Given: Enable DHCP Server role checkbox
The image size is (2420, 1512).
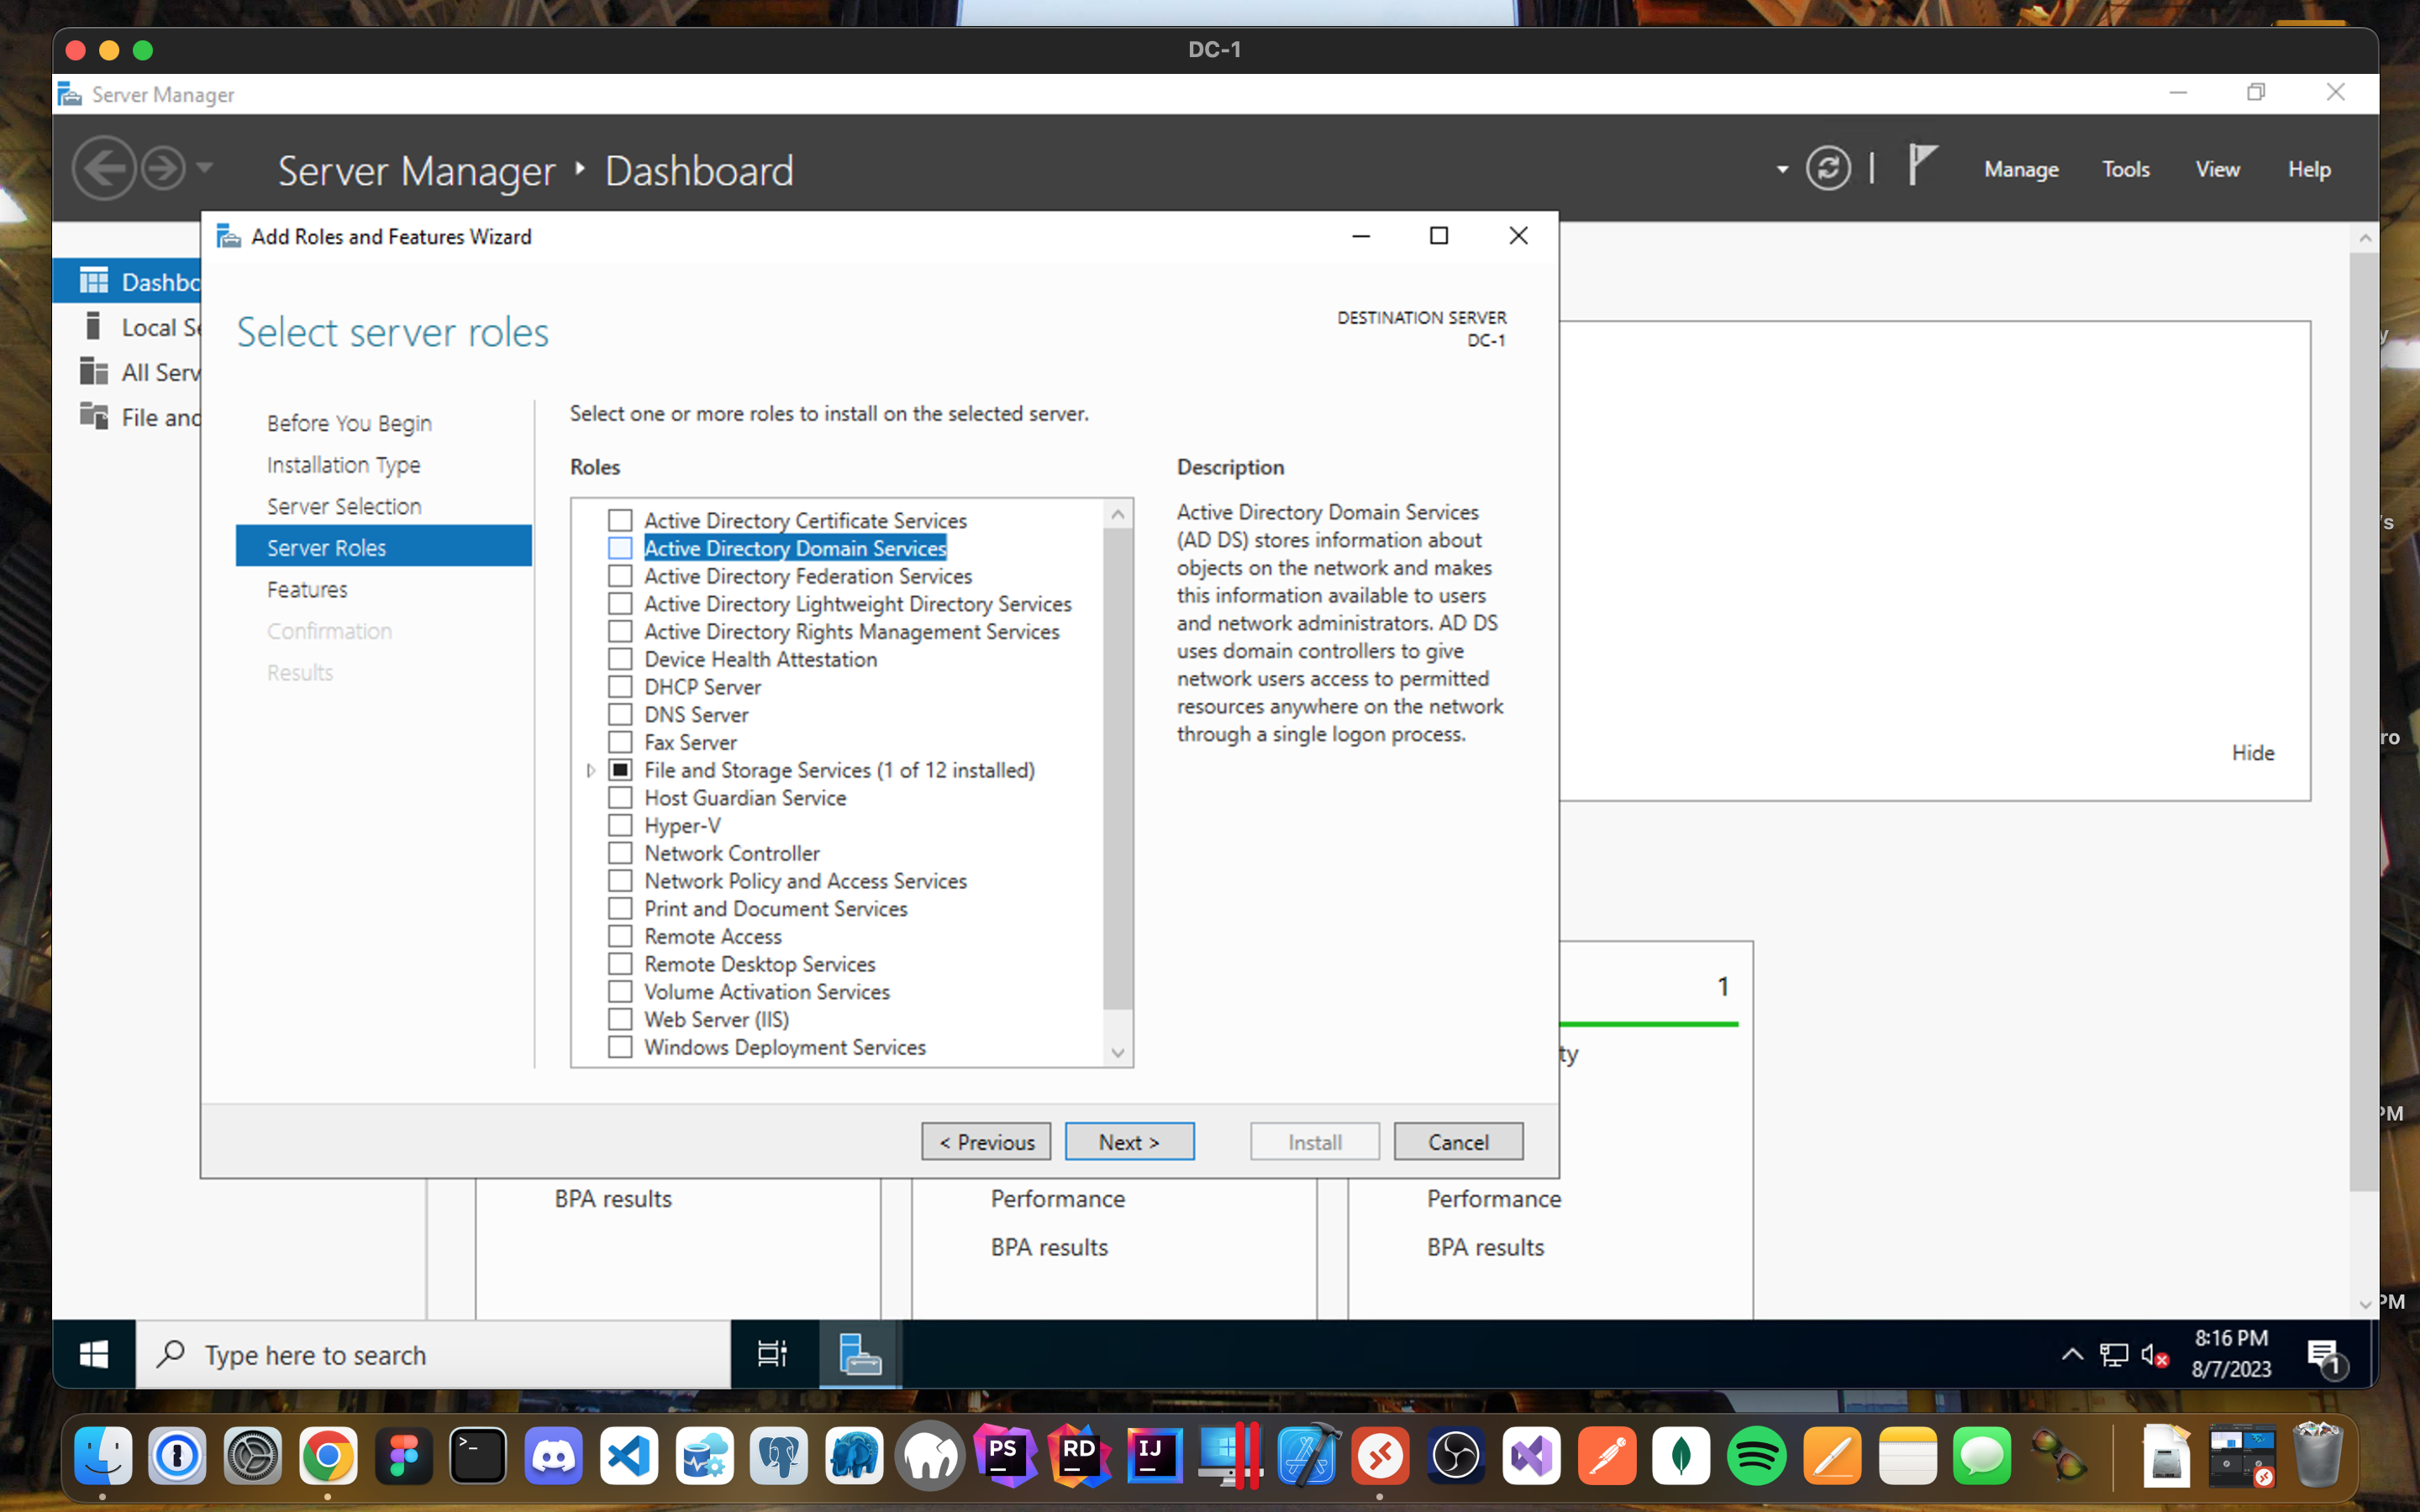Looking at the screenshot, I should click(x=620, y=686).
